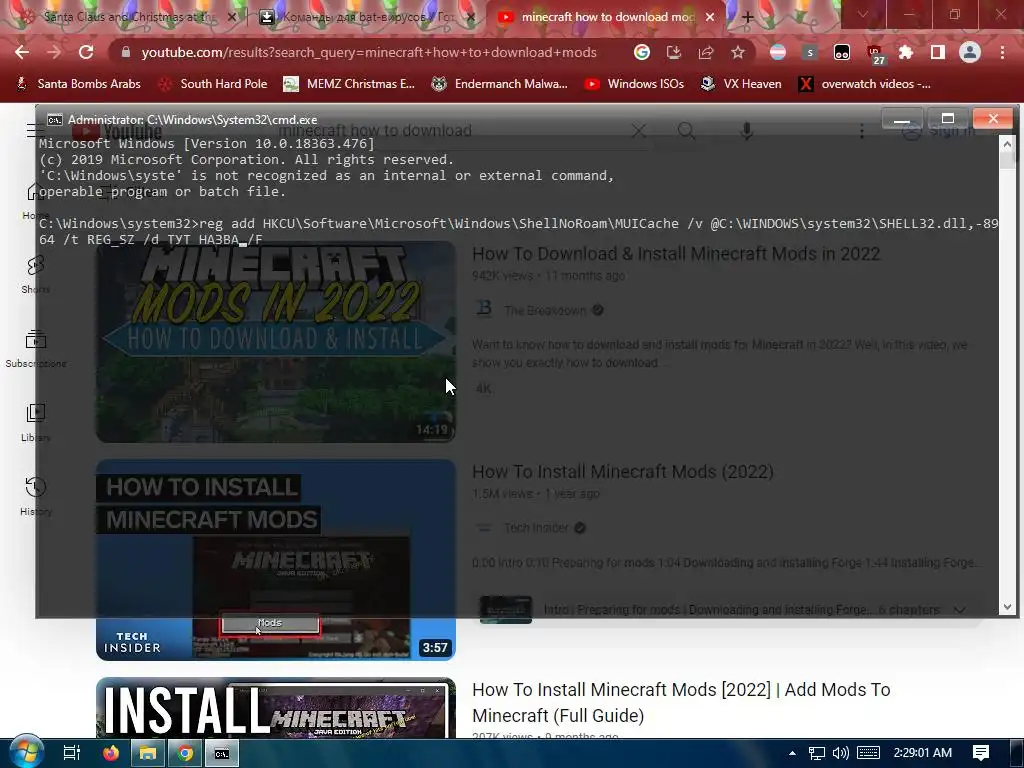1024x768 pixels.
Task: Open the tab search dropdown chevron
Action: (863, 14)
